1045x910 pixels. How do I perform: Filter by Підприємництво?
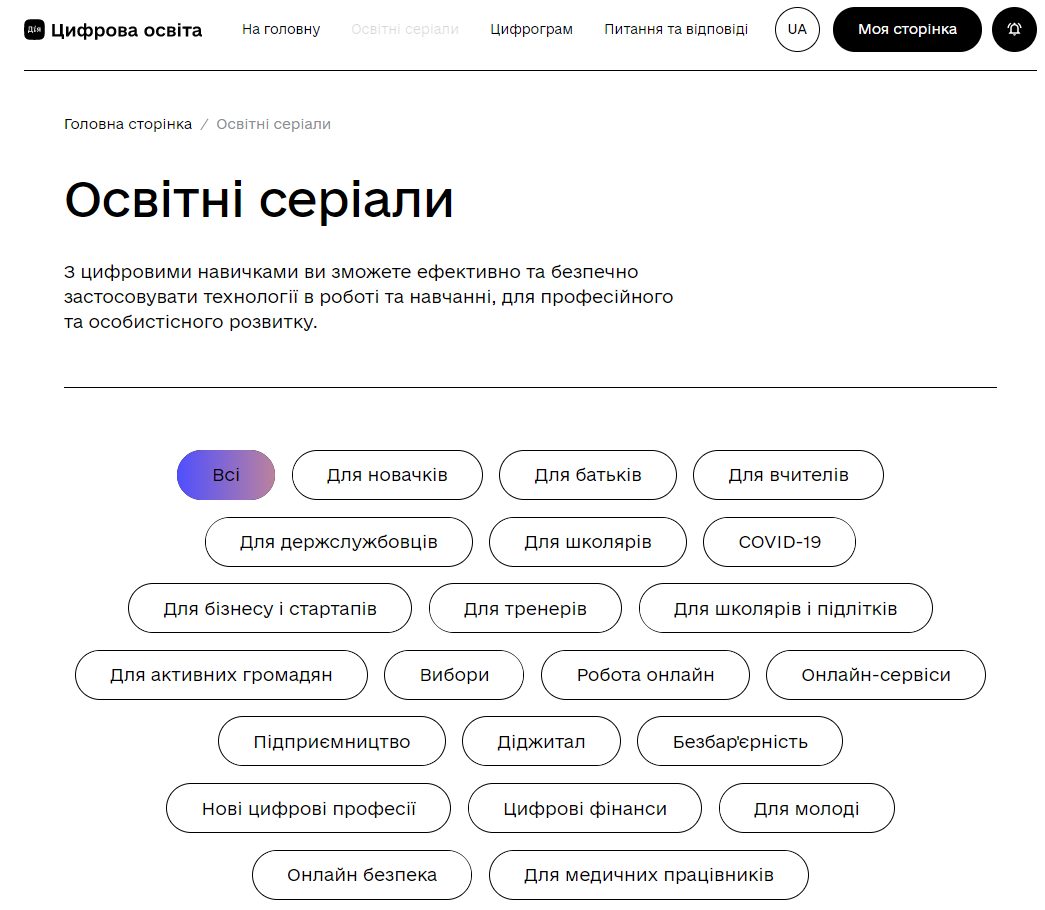click(x=332, y=741)
